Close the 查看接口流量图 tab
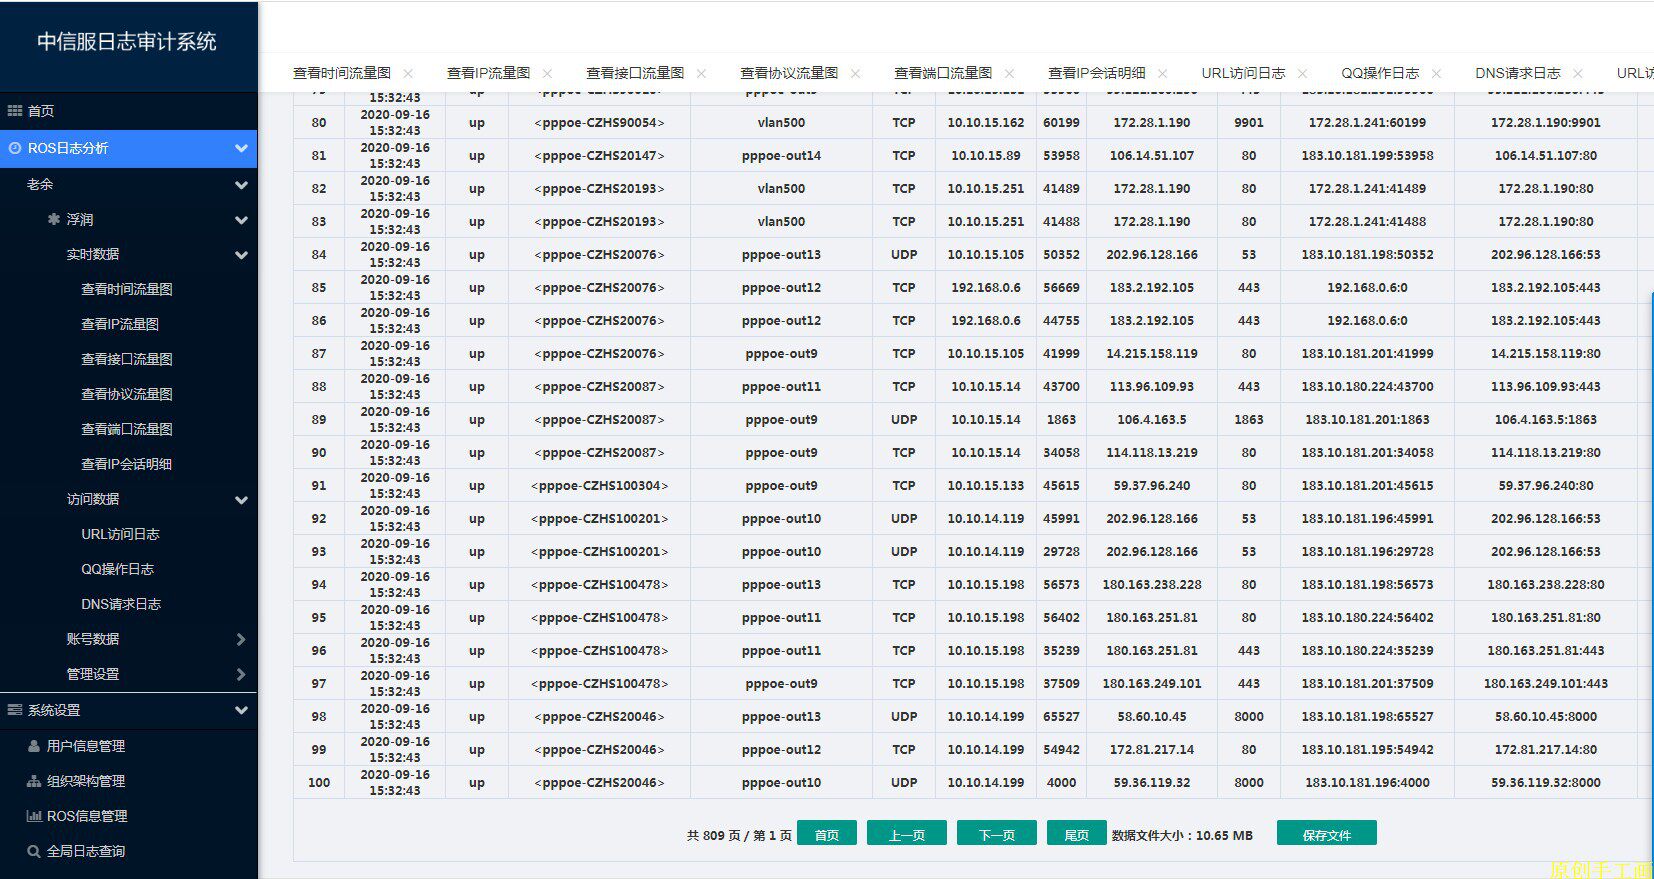Viewport: 1654px width, 879px height. (701, 73)
